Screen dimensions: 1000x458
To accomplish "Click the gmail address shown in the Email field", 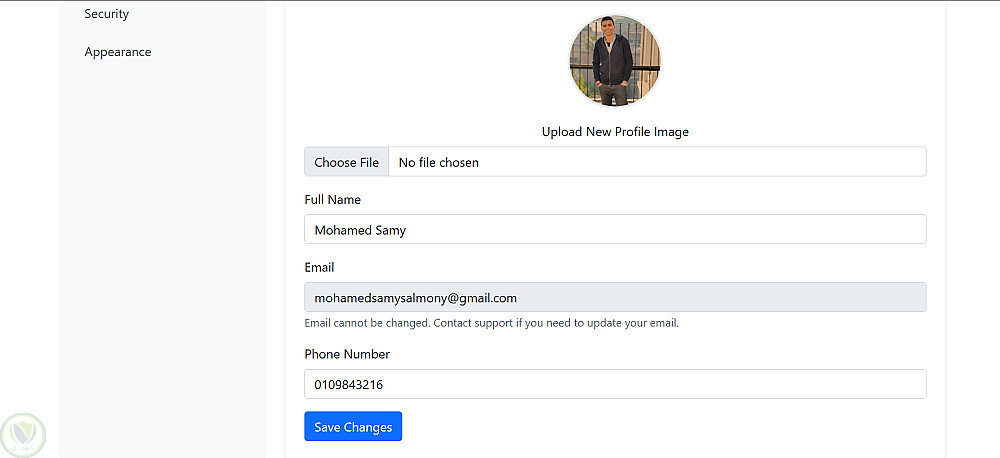I will pos(415,298).
